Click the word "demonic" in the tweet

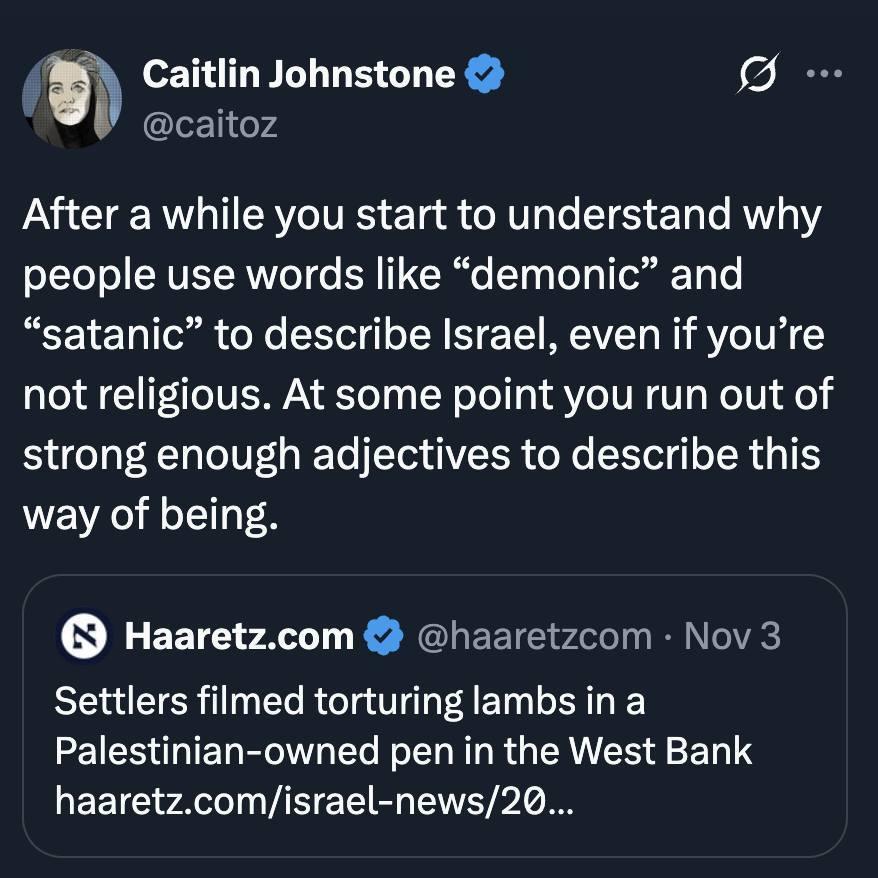tap(553, 275)
